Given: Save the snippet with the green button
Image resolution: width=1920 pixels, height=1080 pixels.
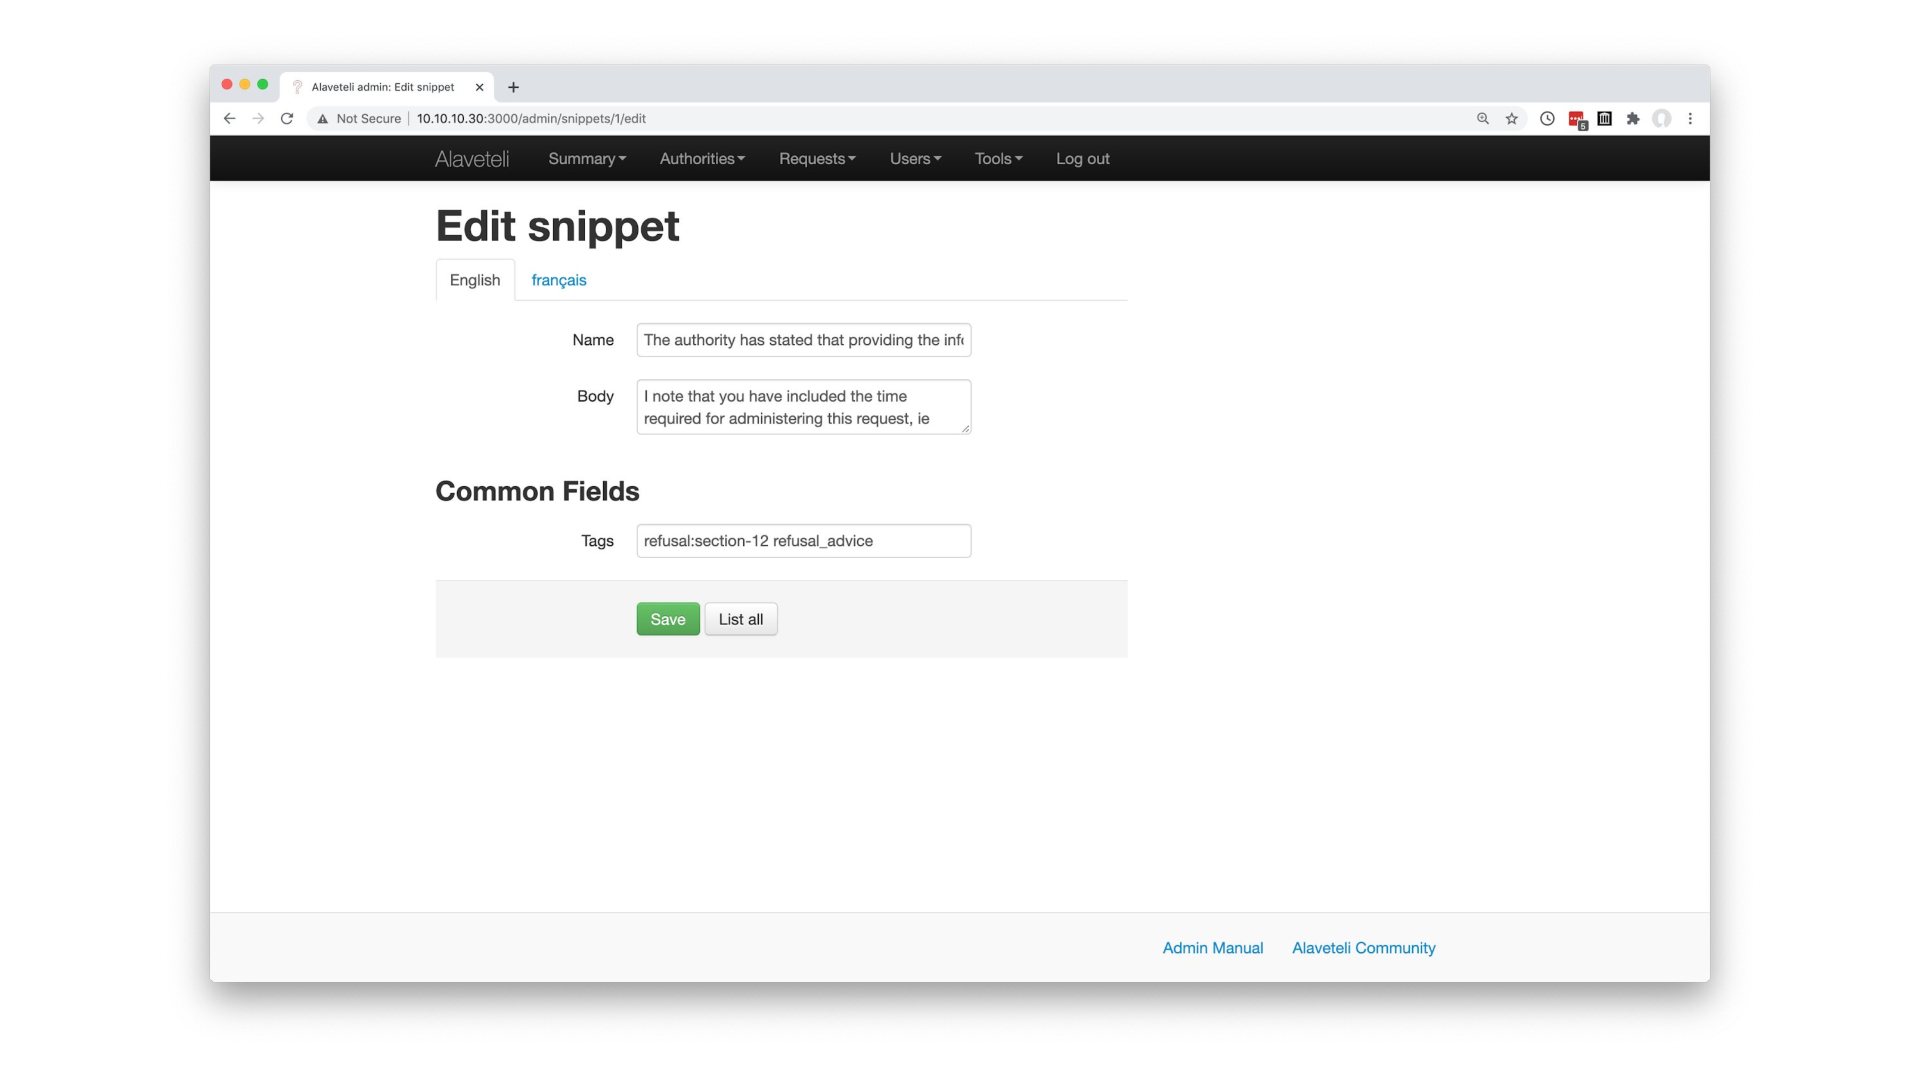Looking at the screenshot, I should [668, 619].
